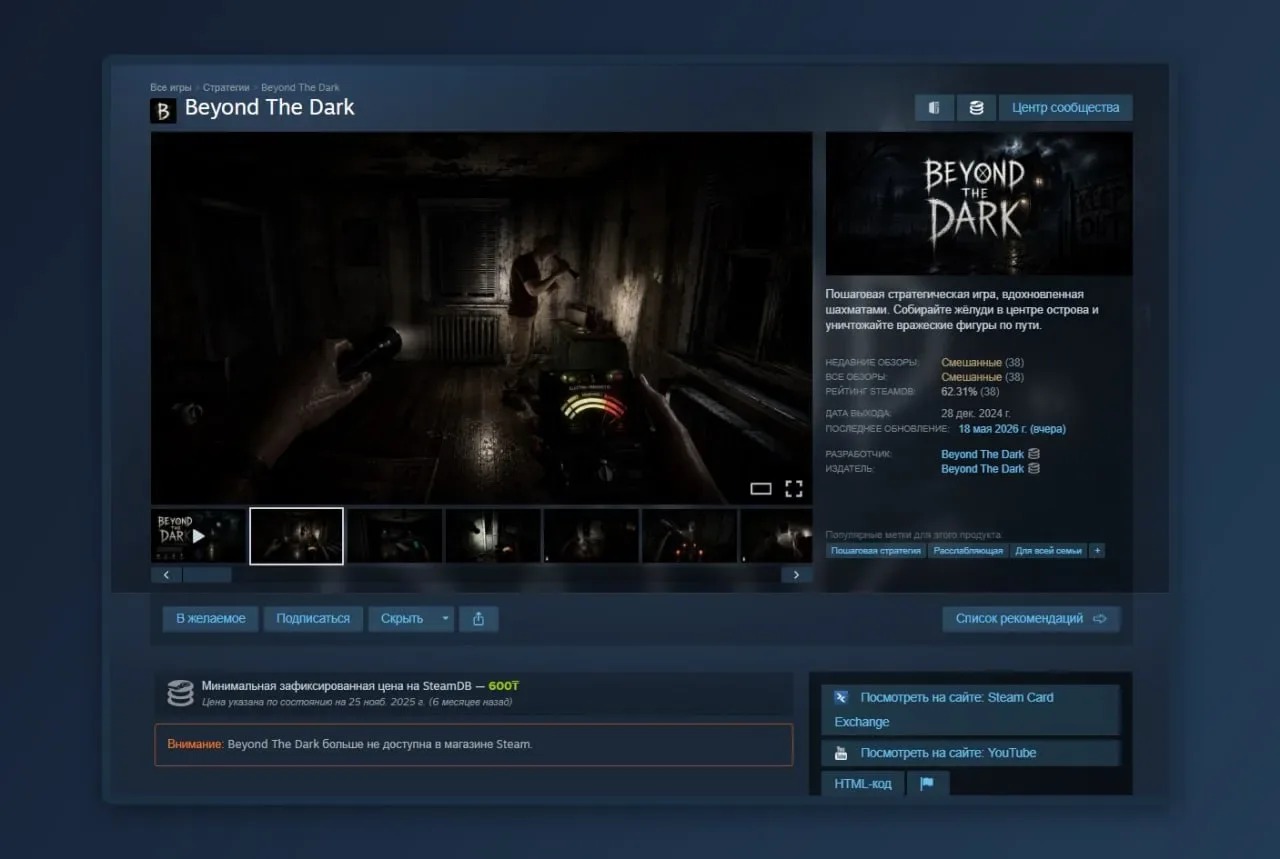Open developer link Beyond The Dark
The height and width of the screenshot is (859, 1280).
coord(982,454)
